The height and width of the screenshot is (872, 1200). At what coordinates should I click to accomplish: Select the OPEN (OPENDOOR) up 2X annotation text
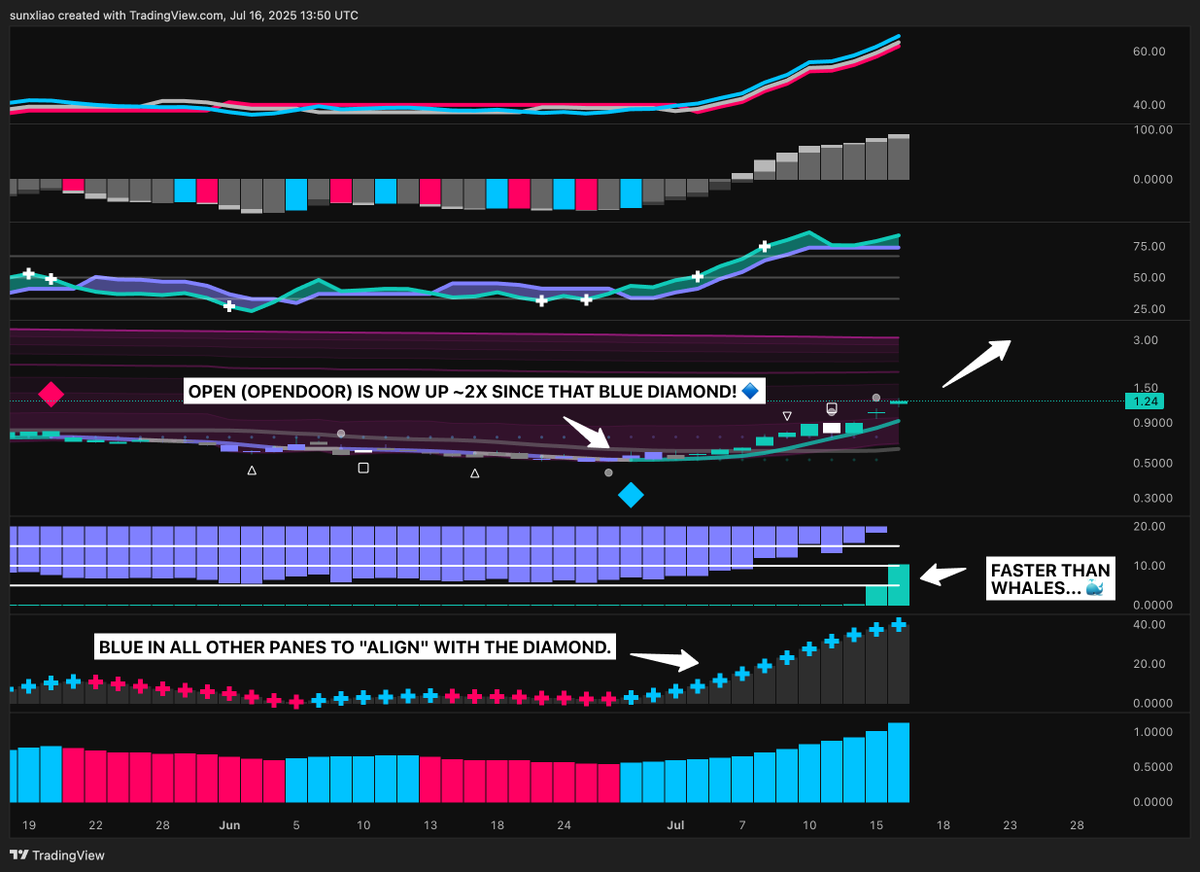475,393
